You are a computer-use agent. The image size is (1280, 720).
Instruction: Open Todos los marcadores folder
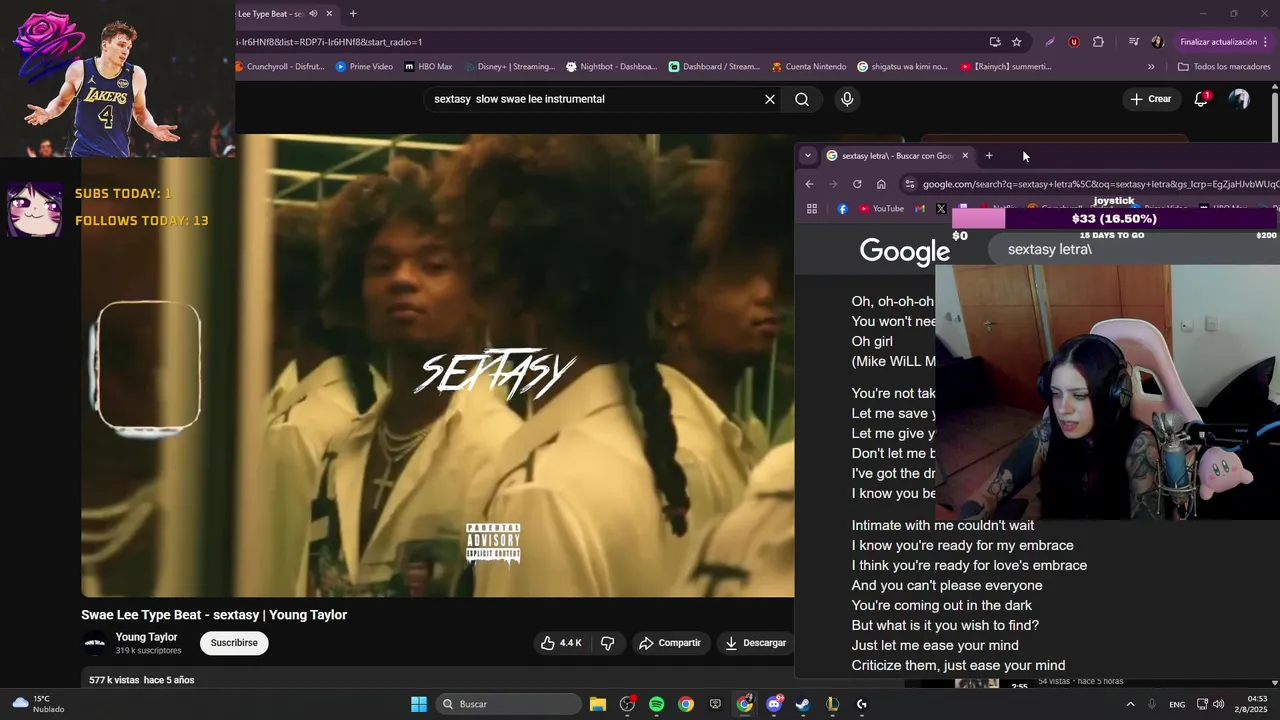pos(1224,67)
